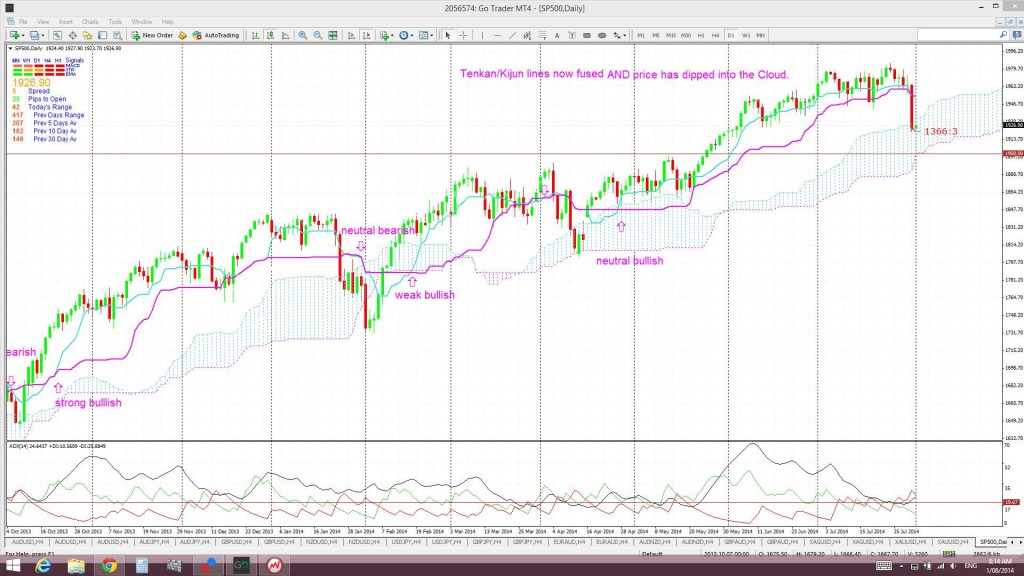Select the Text Label tool
This screenshot has height=576, width=1024.
click(x=572, y=35)
